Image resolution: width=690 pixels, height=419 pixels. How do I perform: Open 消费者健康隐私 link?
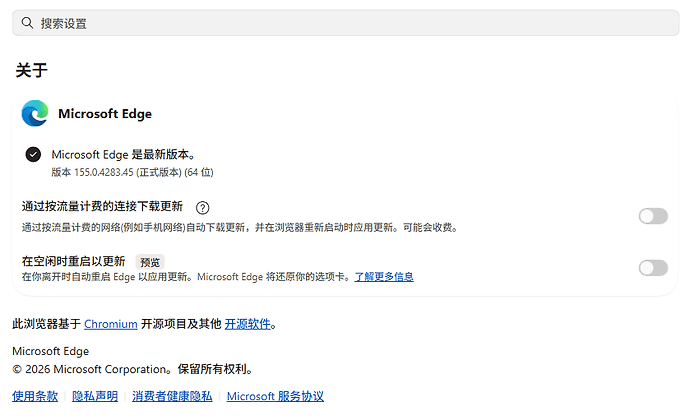point(172,396)
